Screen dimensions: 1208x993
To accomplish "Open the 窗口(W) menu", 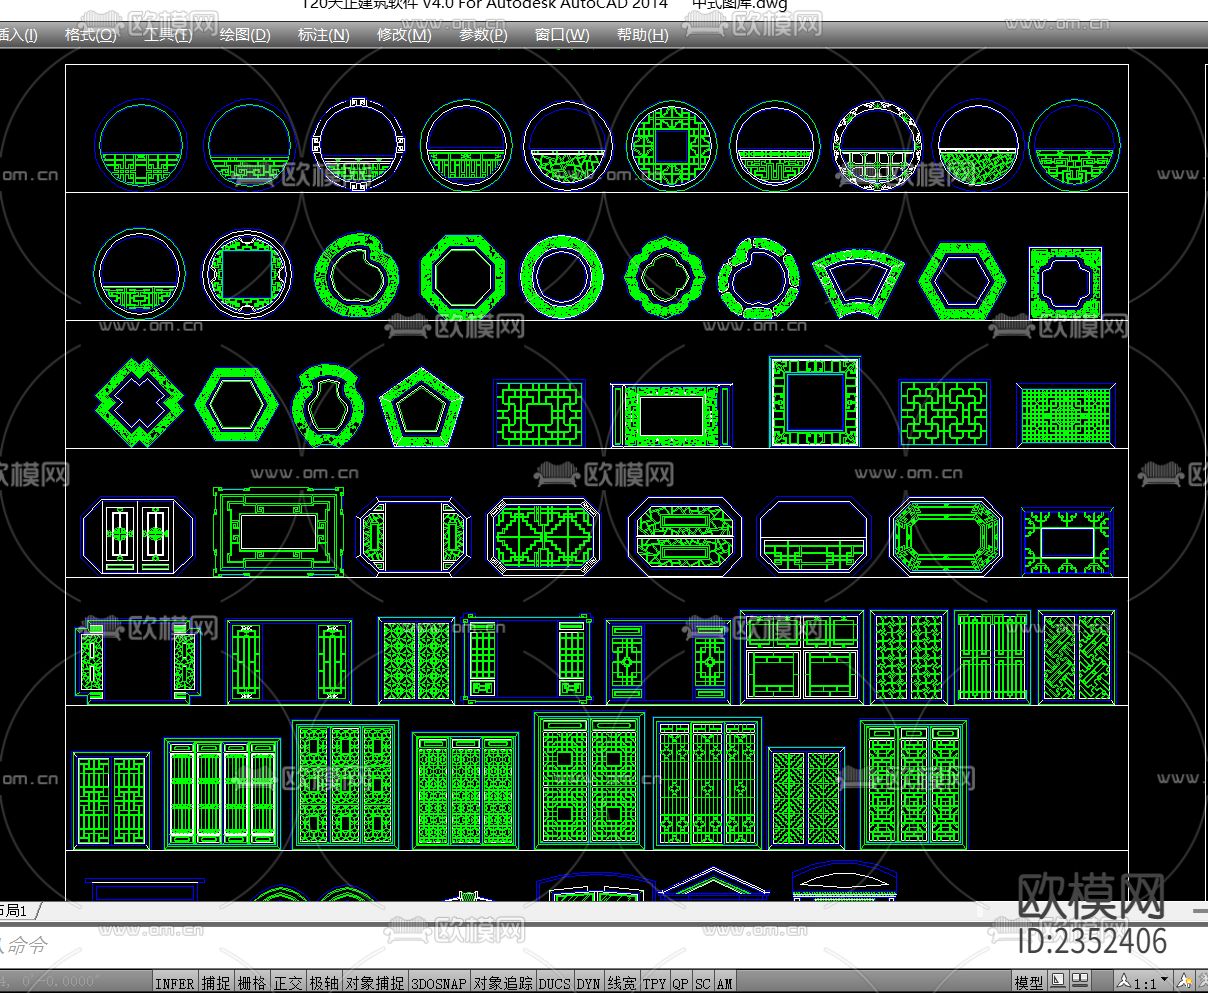I will (562, 35).
